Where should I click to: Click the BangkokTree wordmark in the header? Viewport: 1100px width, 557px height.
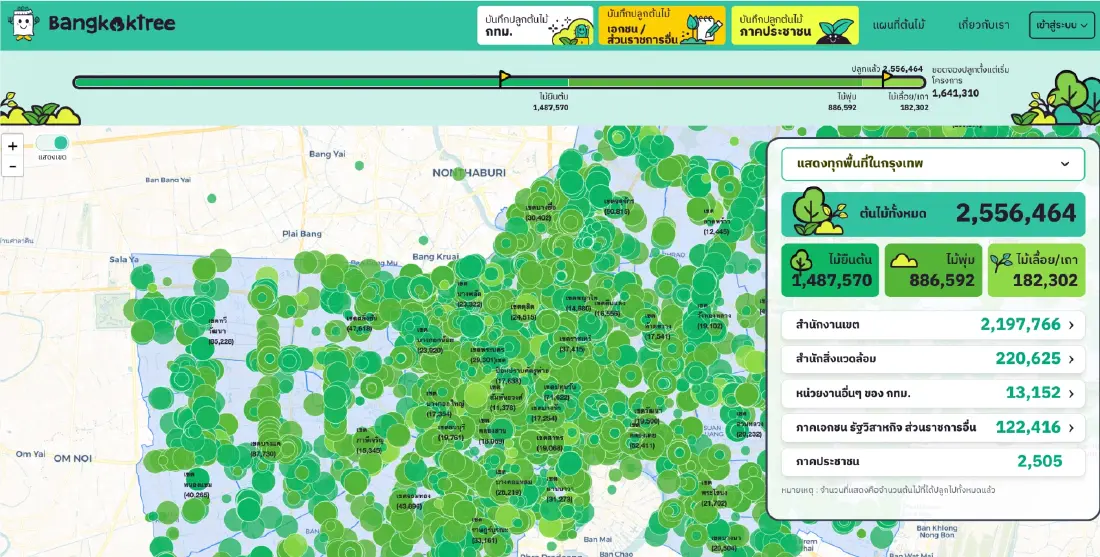point(112,23)
